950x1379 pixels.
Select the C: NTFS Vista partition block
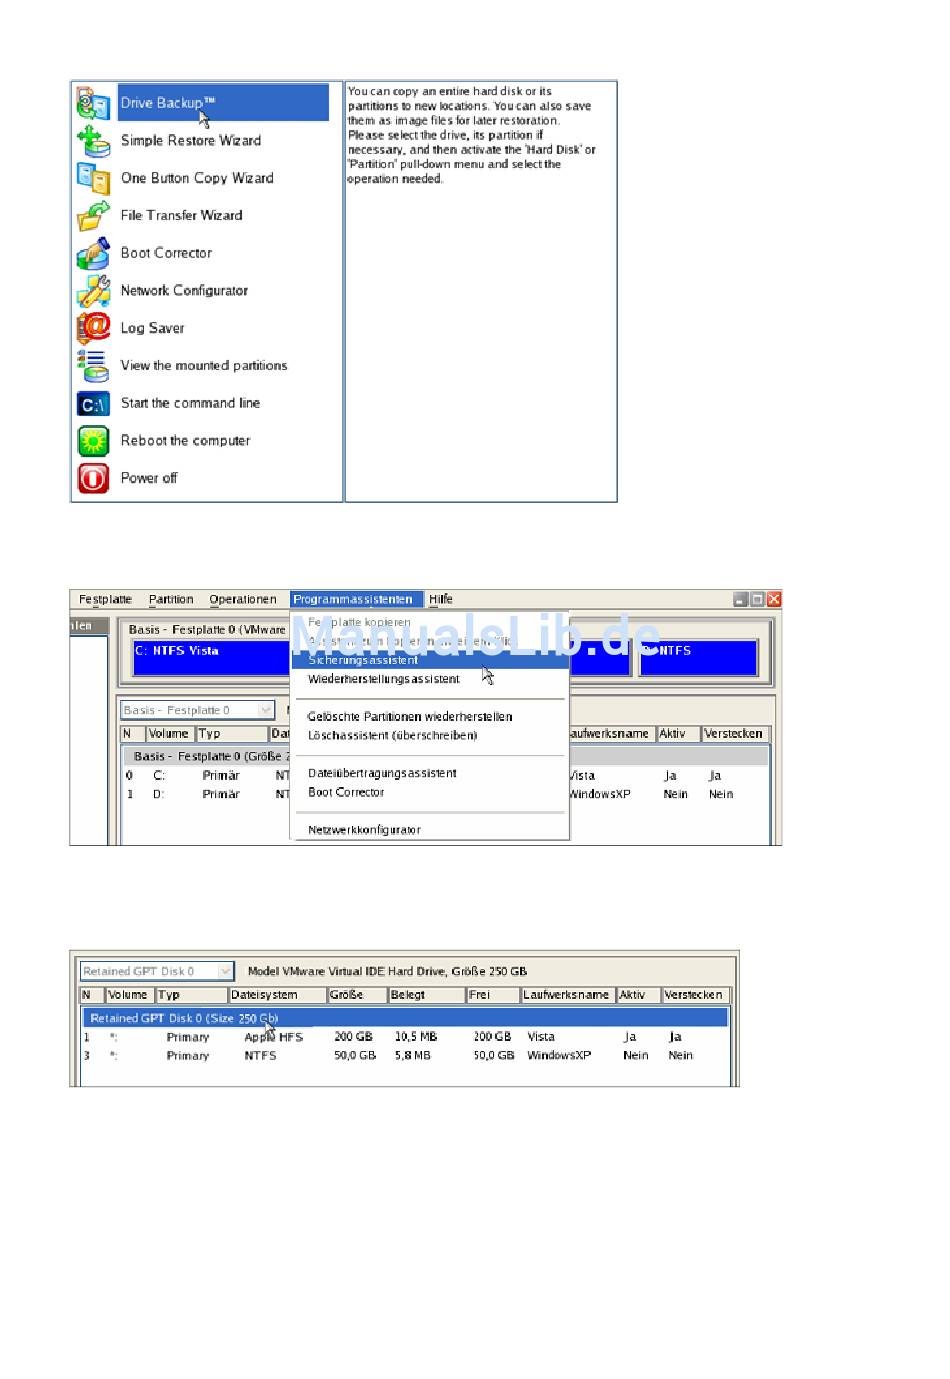211,658
